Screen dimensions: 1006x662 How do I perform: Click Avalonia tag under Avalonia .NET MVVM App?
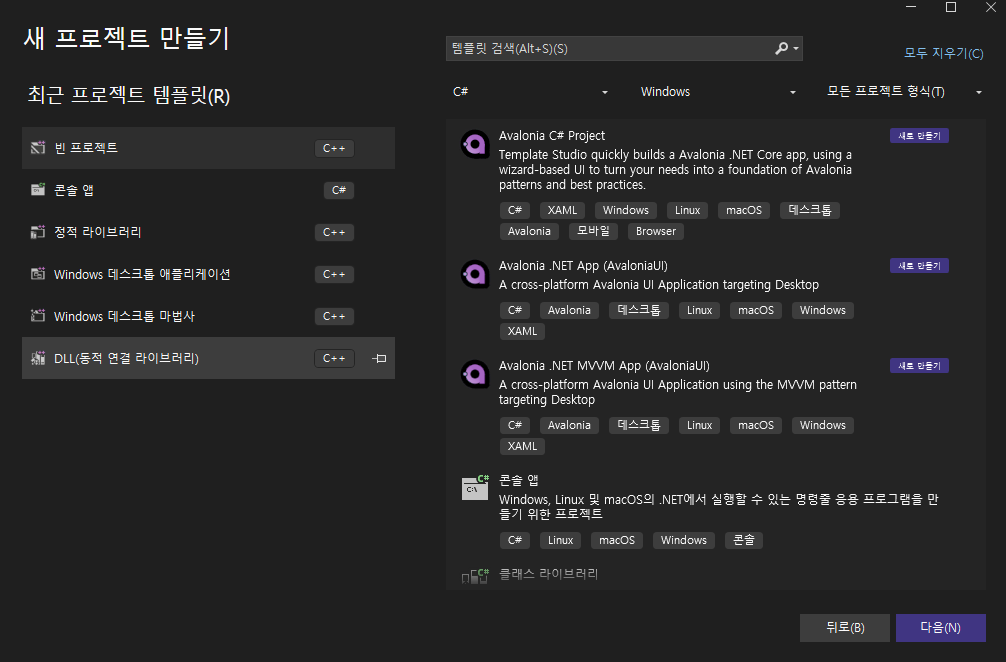[569, 425]
